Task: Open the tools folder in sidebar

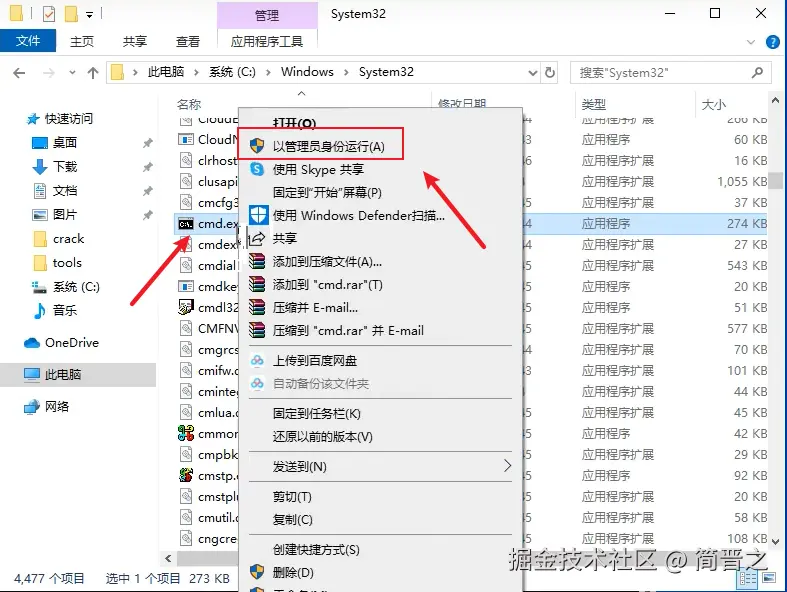Action: click(67, 263)
